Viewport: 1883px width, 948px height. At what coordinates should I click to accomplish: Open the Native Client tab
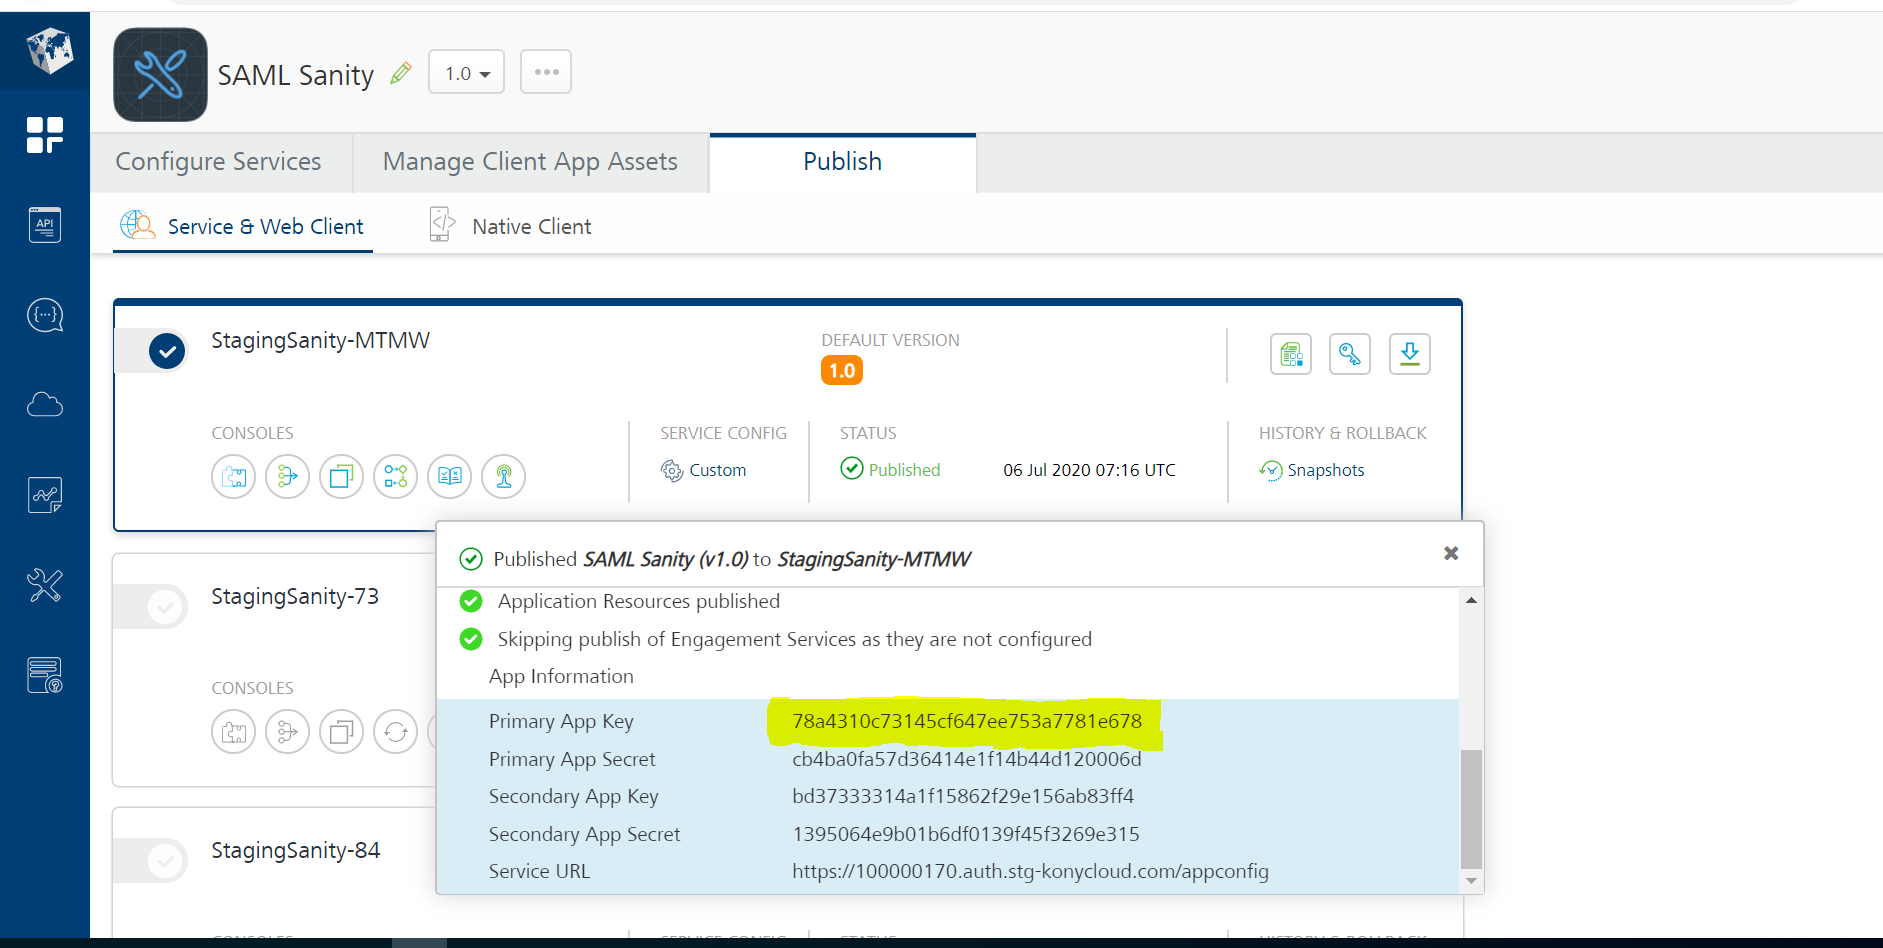(x=531, y=225)
